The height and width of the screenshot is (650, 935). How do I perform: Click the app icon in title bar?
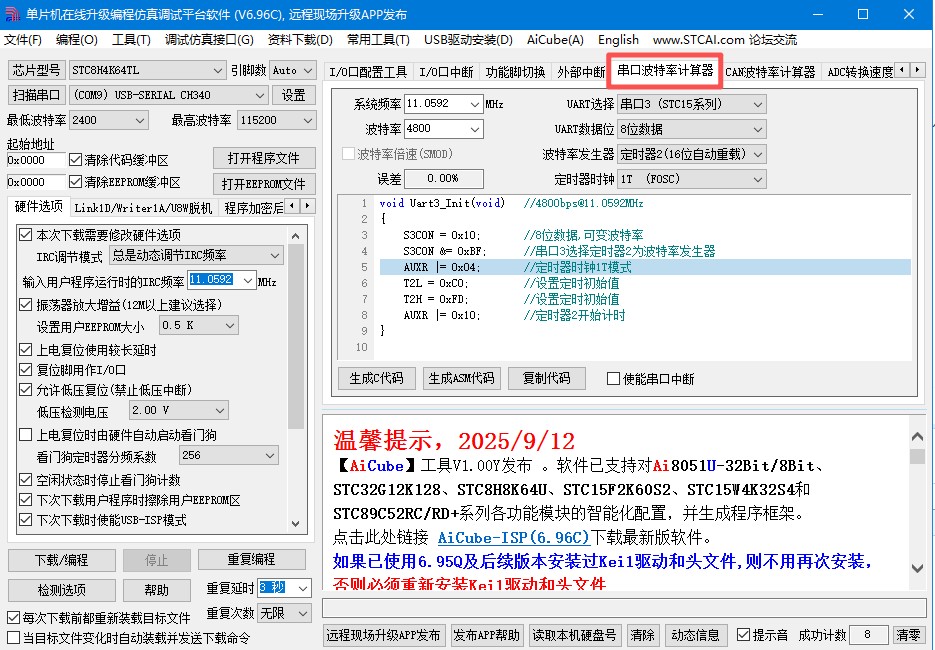12,14
